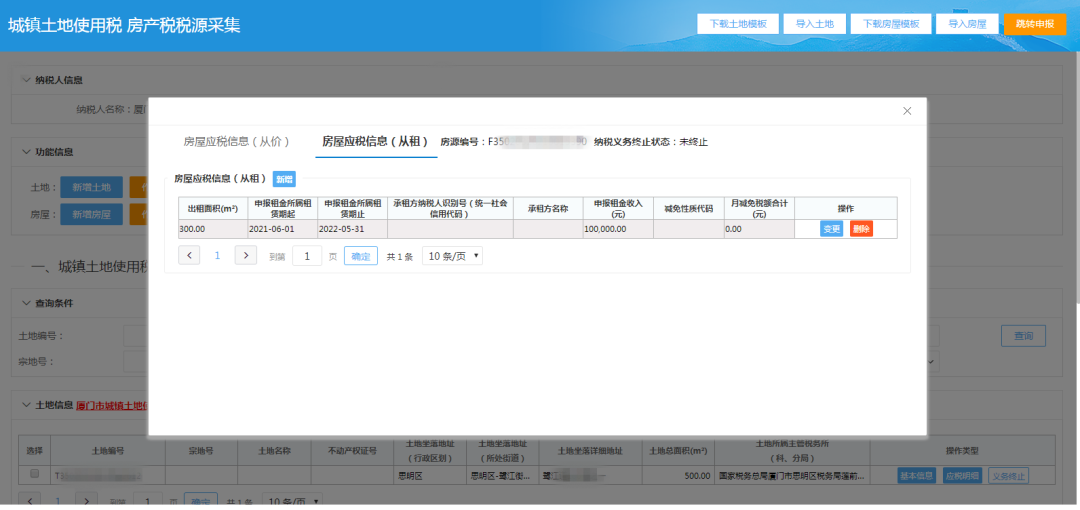Click 下载土地模板 button

[738, 24]
